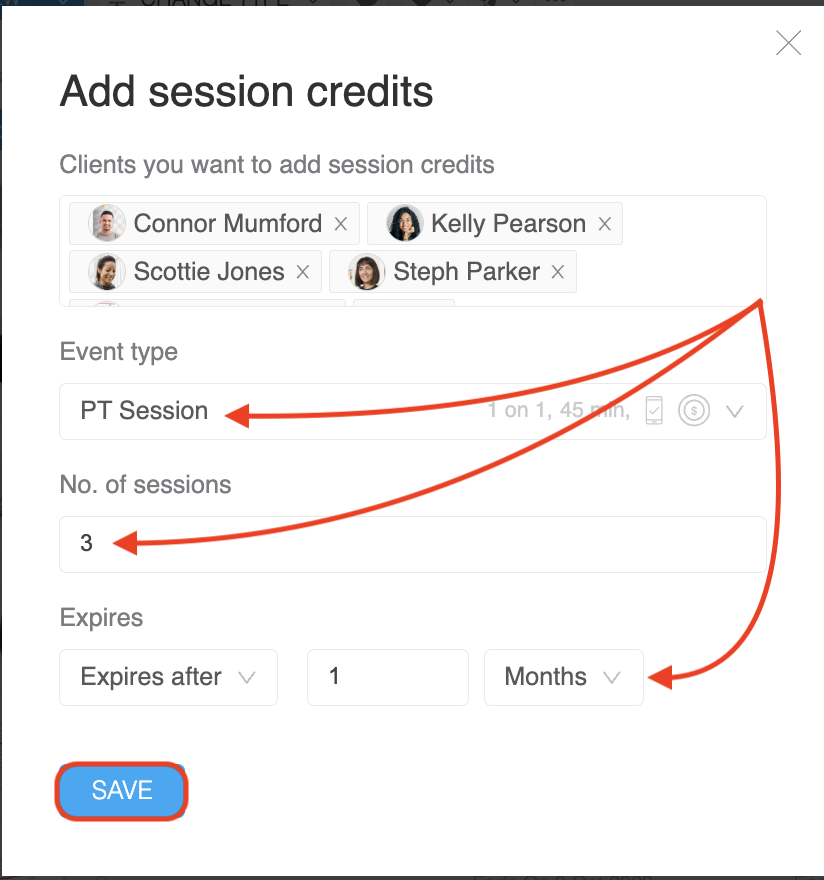Viewport: 824px width, 880px height.
Task: Click the dollar coin icon in Event type
Action: tap(693, 411)
